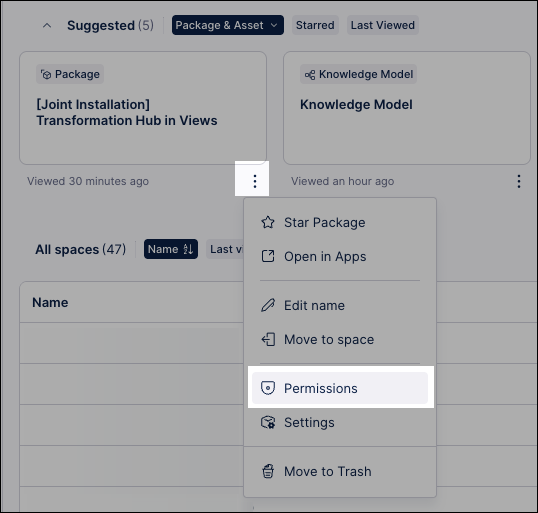Click the Move to space arrow icon

tap(268, 339)
